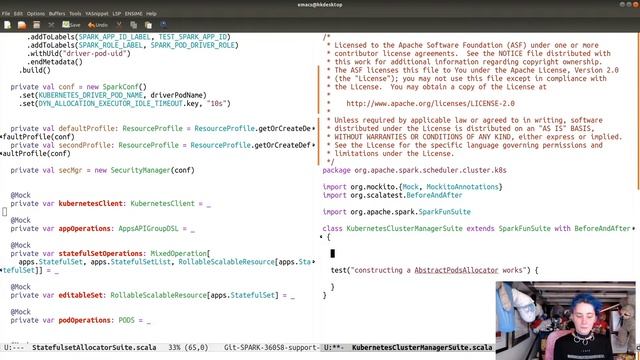
Task: Click MockitoAnnotations in the import line
Action: (462, 187)
